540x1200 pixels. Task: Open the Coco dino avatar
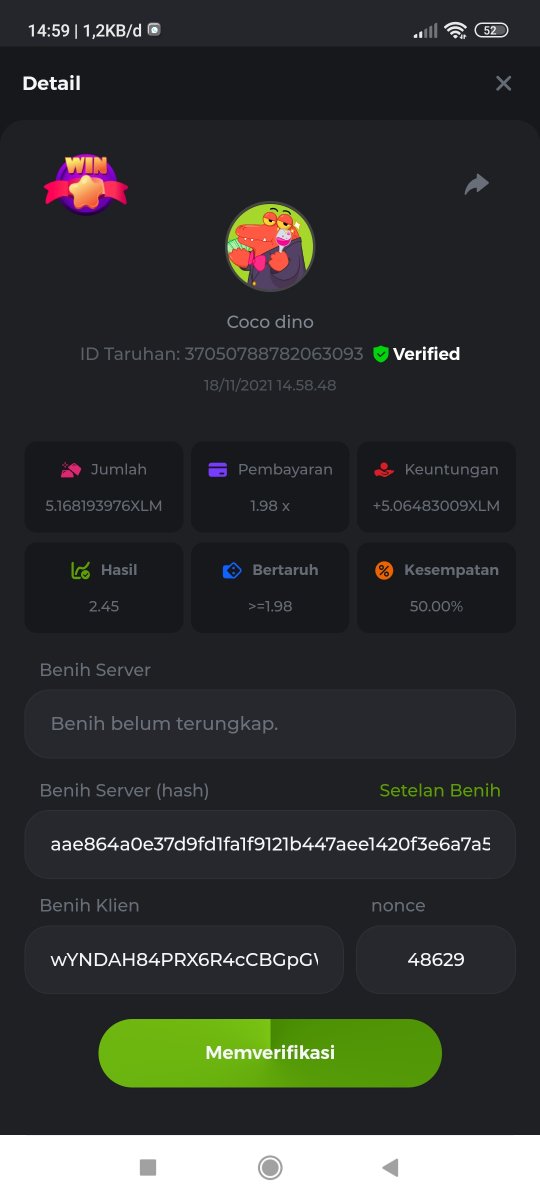point(270,247)
